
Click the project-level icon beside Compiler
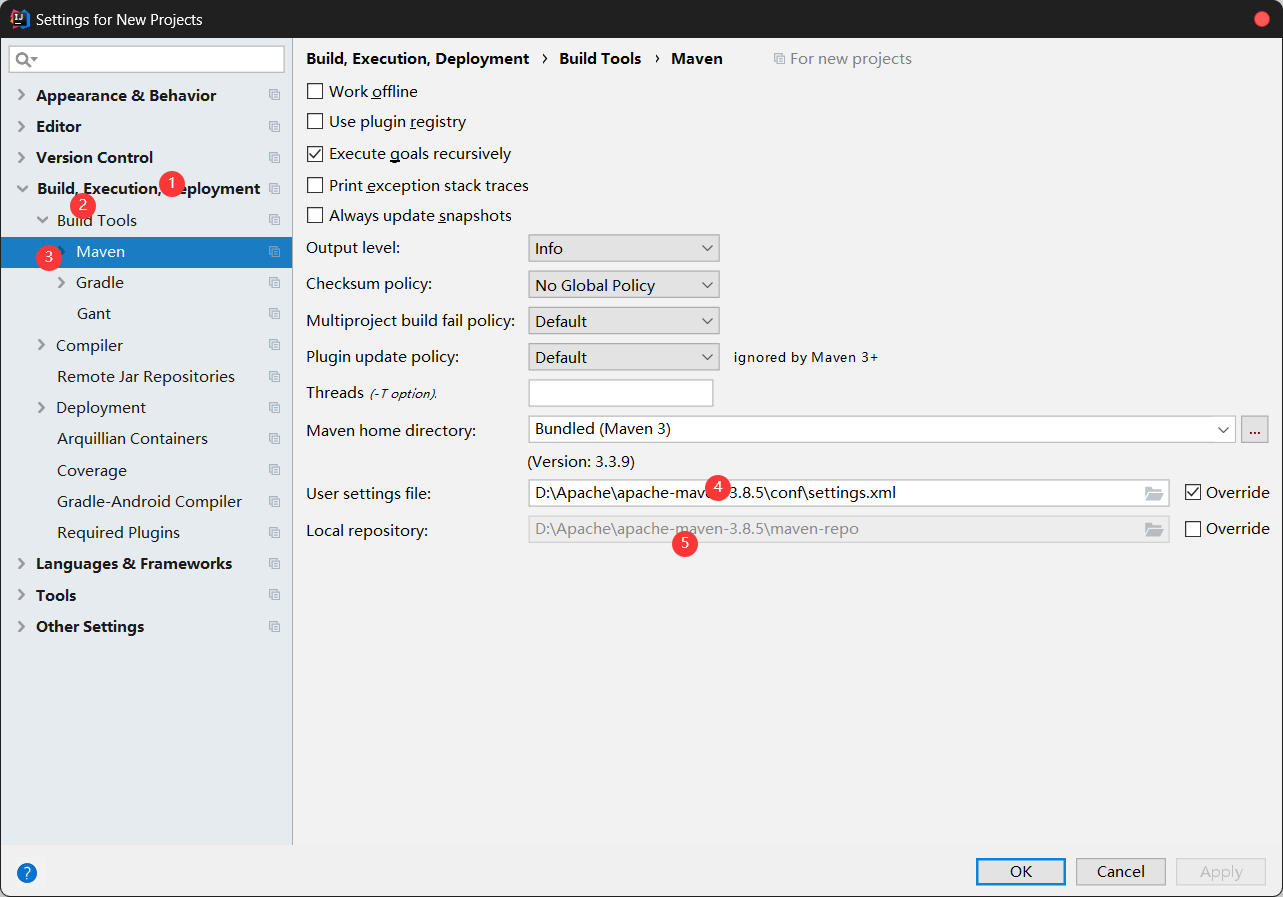[x=274, y=345]
